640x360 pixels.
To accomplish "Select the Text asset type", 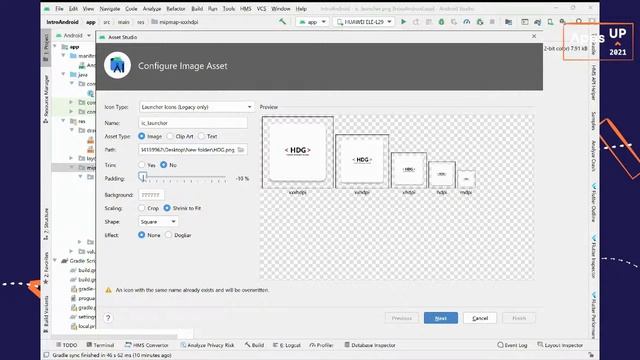I will tap(201, 136).
